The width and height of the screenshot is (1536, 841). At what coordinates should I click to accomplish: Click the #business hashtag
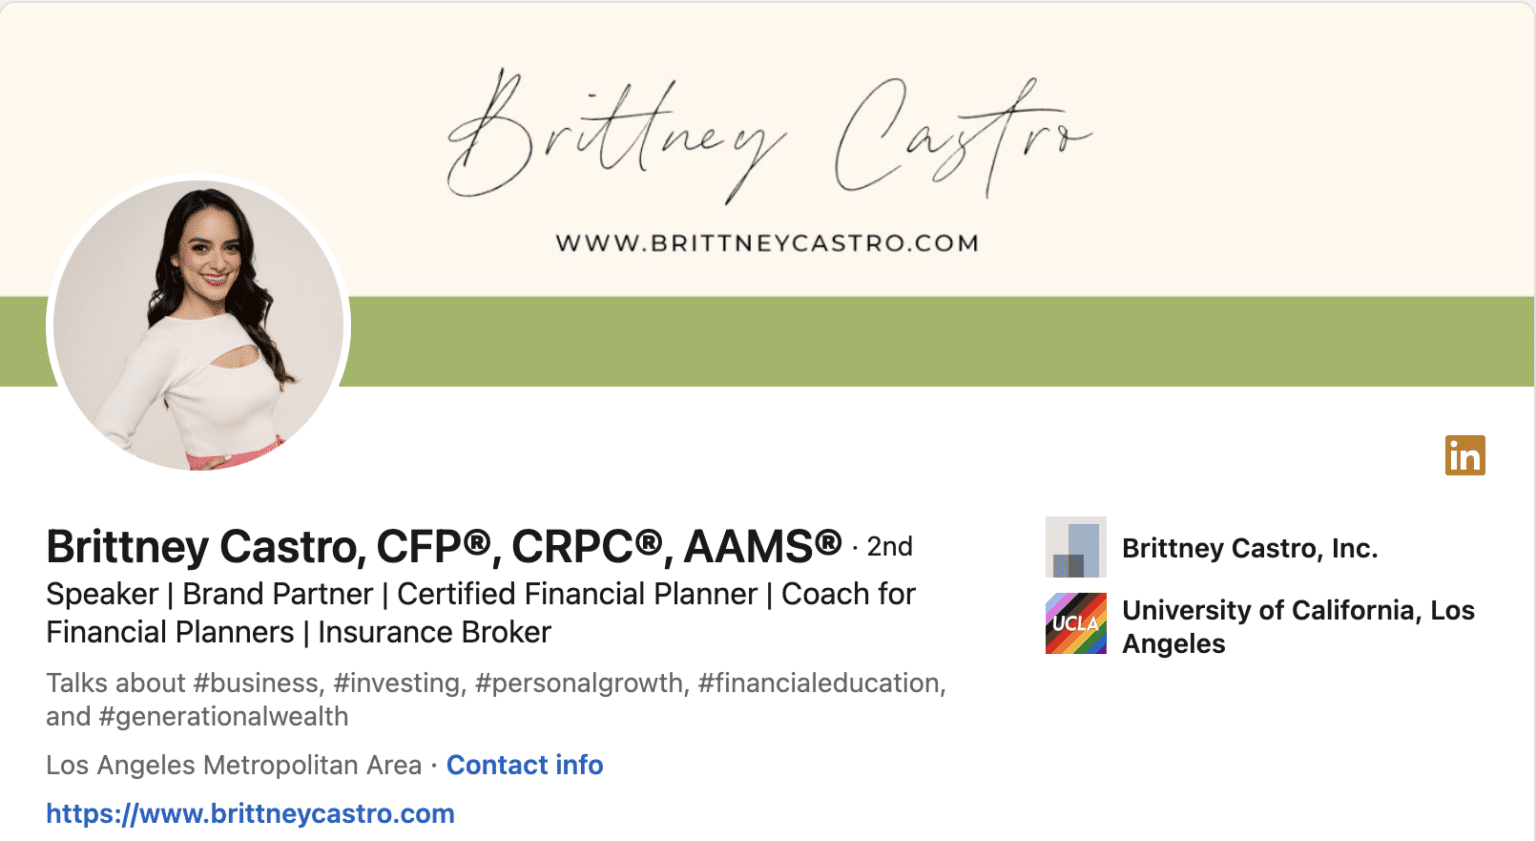(256, 683)
